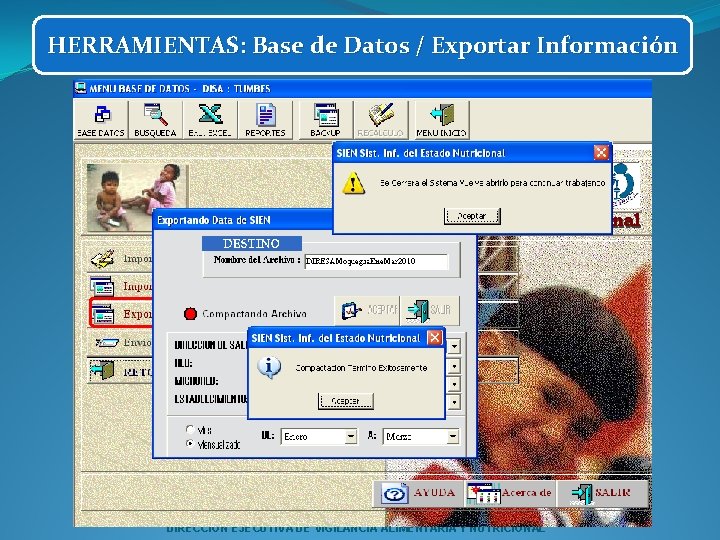Click the SALIR door icon in export dialog
The height and width of the screenshot is (540, 720).
(429, 310)
